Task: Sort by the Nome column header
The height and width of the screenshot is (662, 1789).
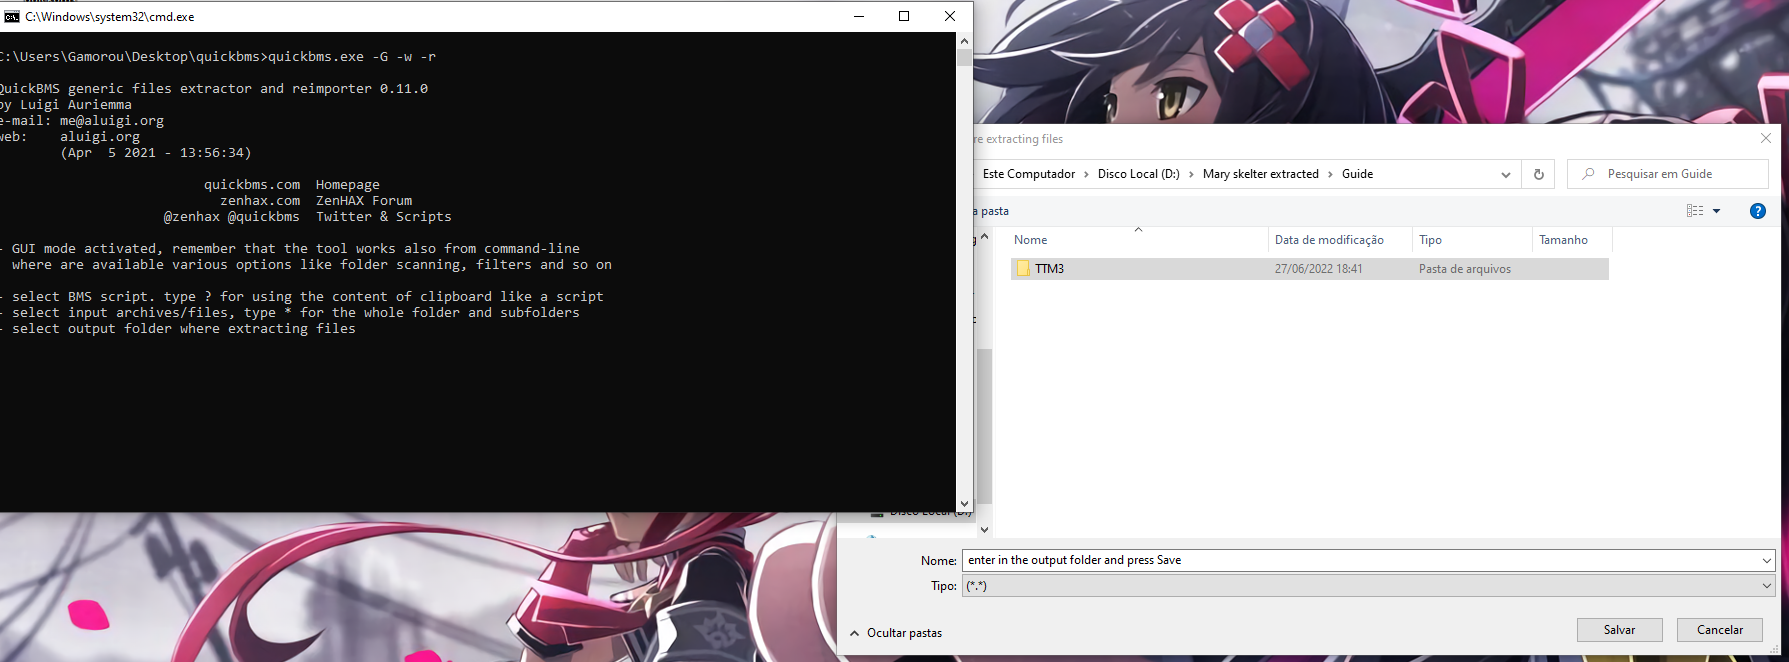Action: [x=1138, y=240]
